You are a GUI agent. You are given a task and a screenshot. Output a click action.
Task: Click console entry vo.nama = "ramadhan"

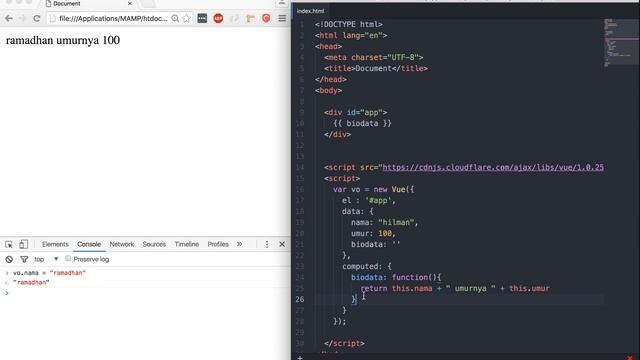click(x=49, y=273)
